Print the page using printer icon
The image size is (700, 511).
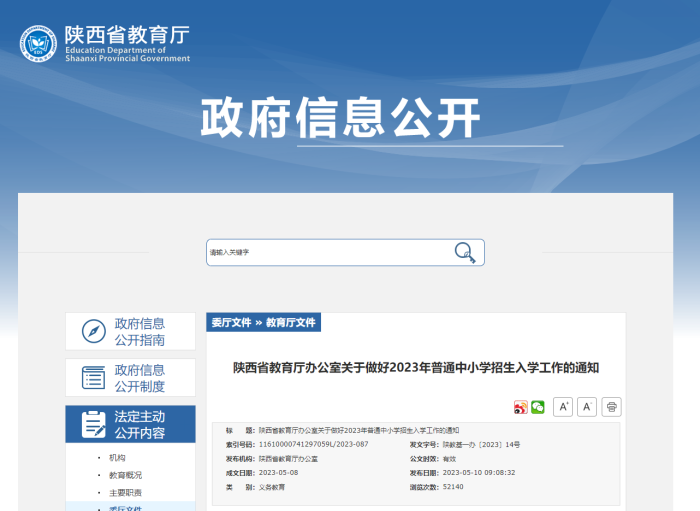pos(612,406)
